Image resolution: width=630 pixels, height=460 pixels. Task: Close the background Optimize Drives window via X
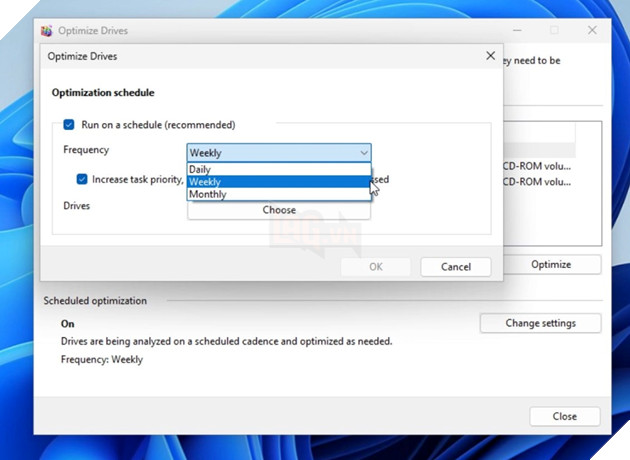click(591, 31)
